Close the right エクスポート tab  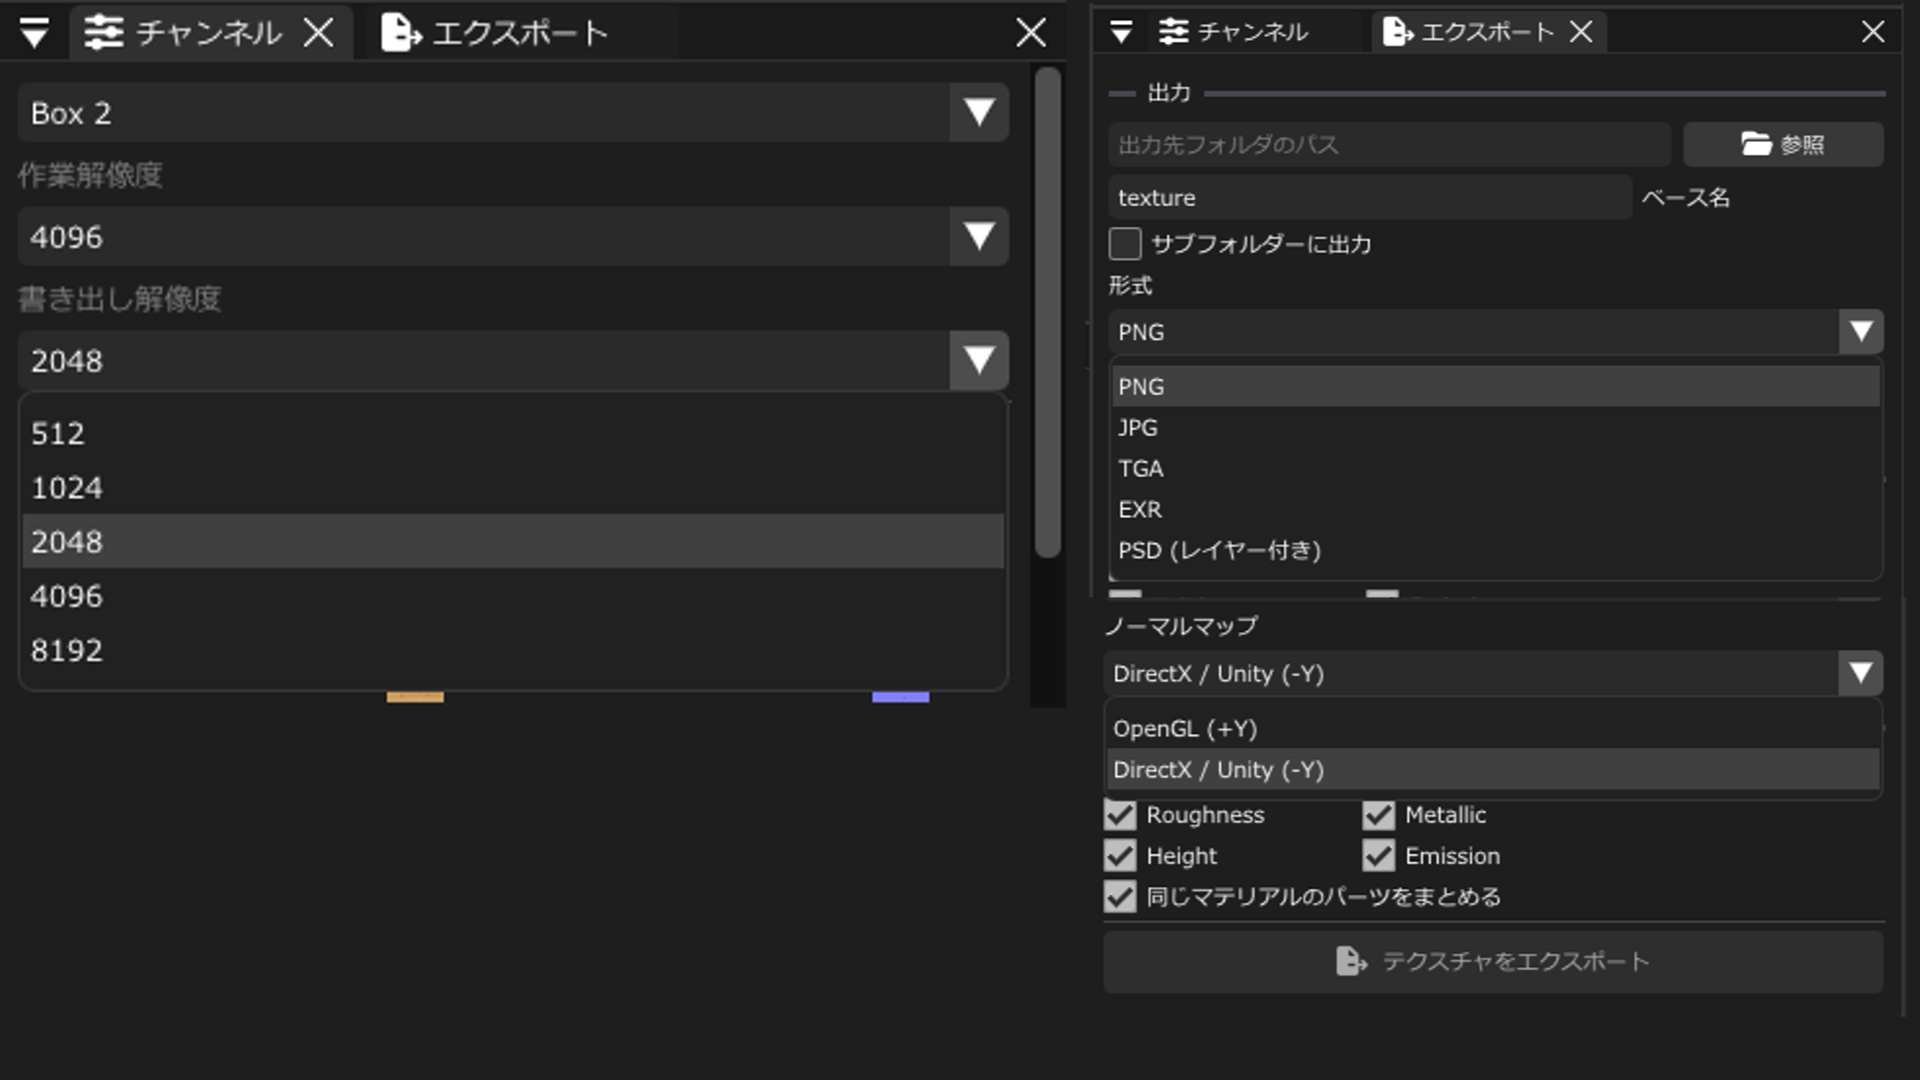click(x=1581, y=32)
